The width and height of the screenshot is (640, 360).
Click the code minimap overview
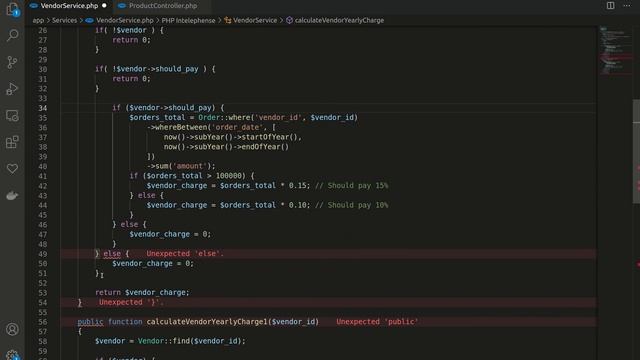coord(615,51)
